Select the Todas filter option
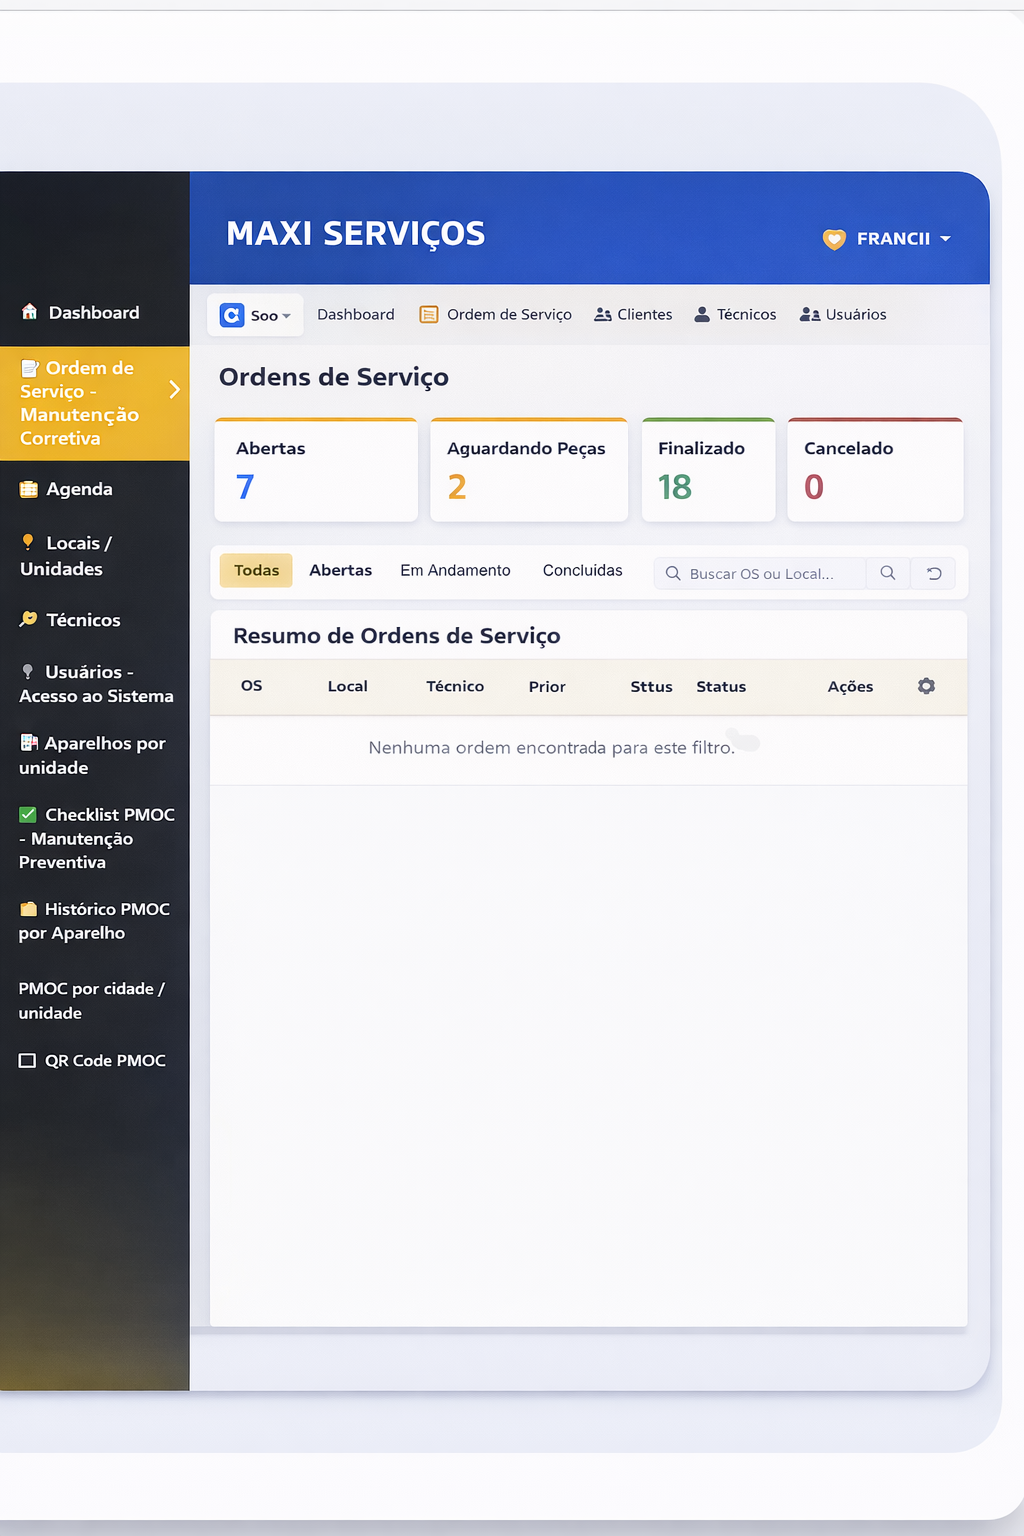 [x=256, y=570]
